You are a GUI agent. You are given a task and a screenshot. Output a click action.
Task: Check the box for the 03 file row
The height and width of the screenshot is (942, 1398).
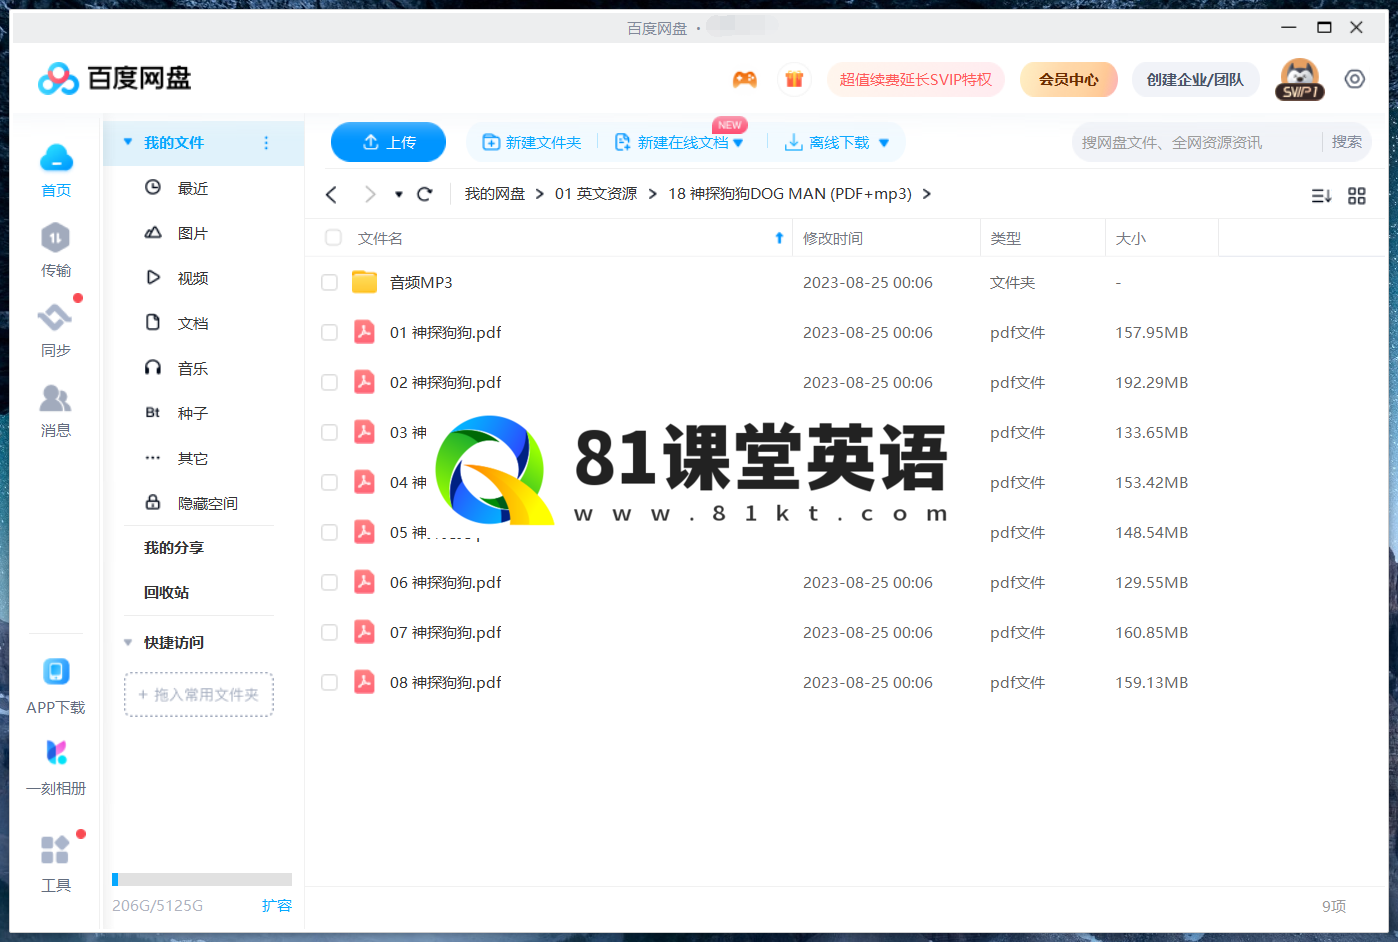[x=329, y=432]
